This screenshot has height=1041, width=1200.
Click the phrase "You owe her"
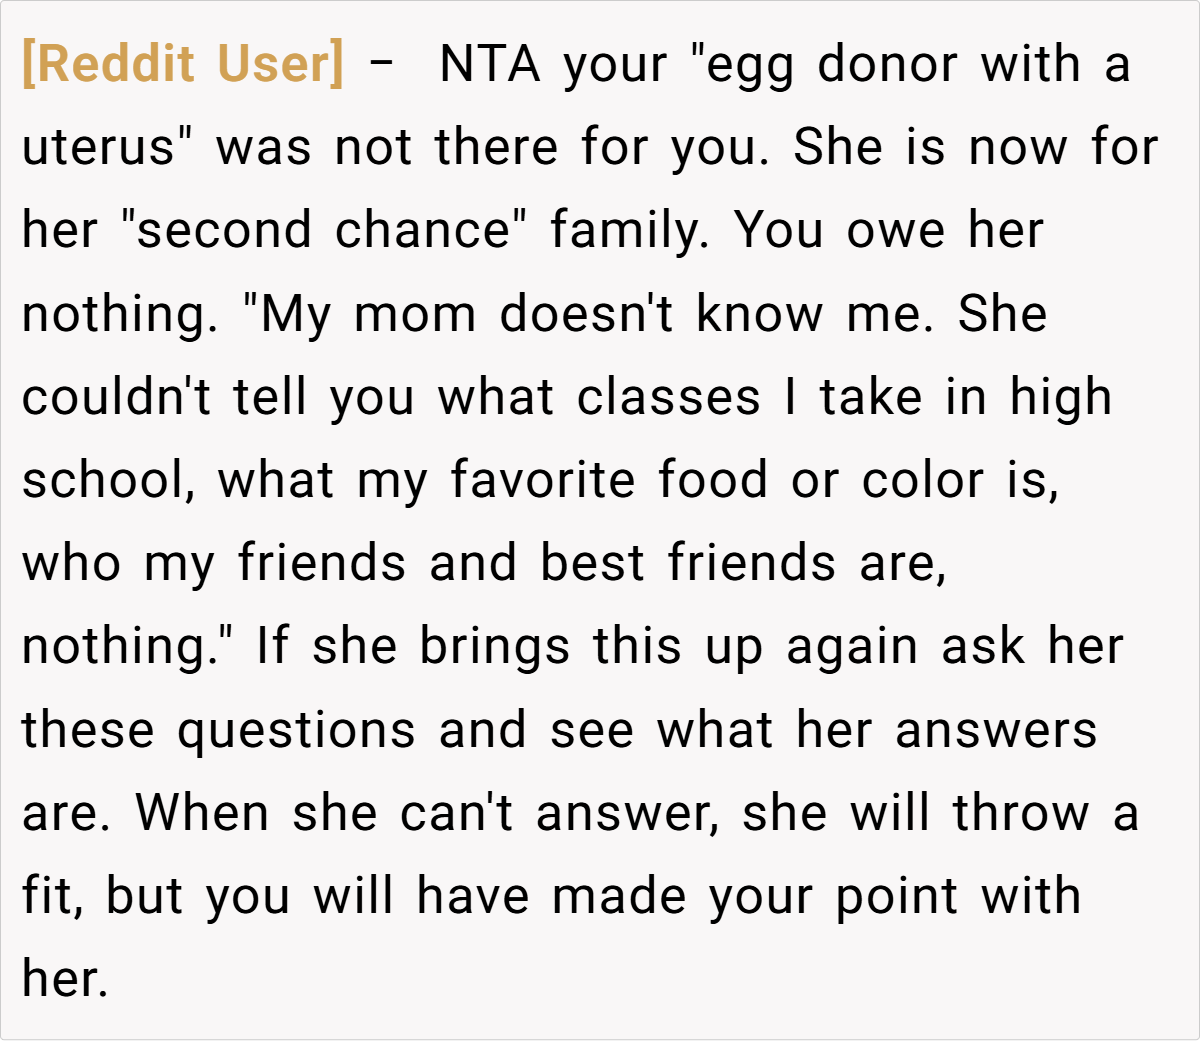pos(889,231)
